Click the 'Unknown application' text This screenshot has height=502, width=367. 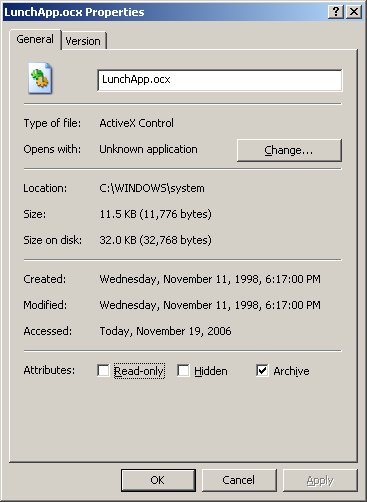148,149
